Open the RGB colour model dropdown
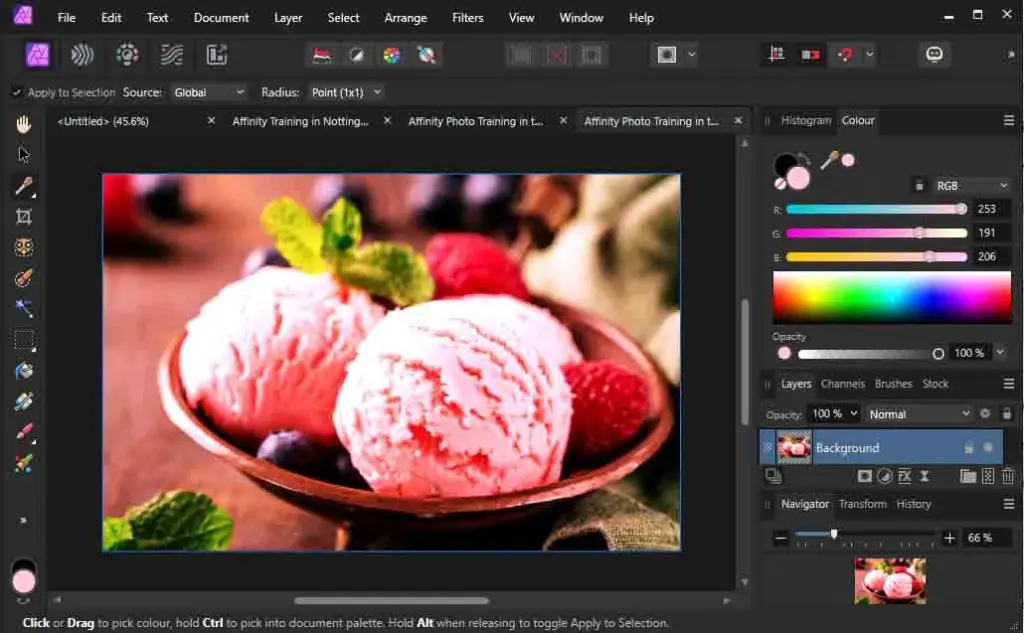This screenshot has height=633, width=1024. (971, 186)
